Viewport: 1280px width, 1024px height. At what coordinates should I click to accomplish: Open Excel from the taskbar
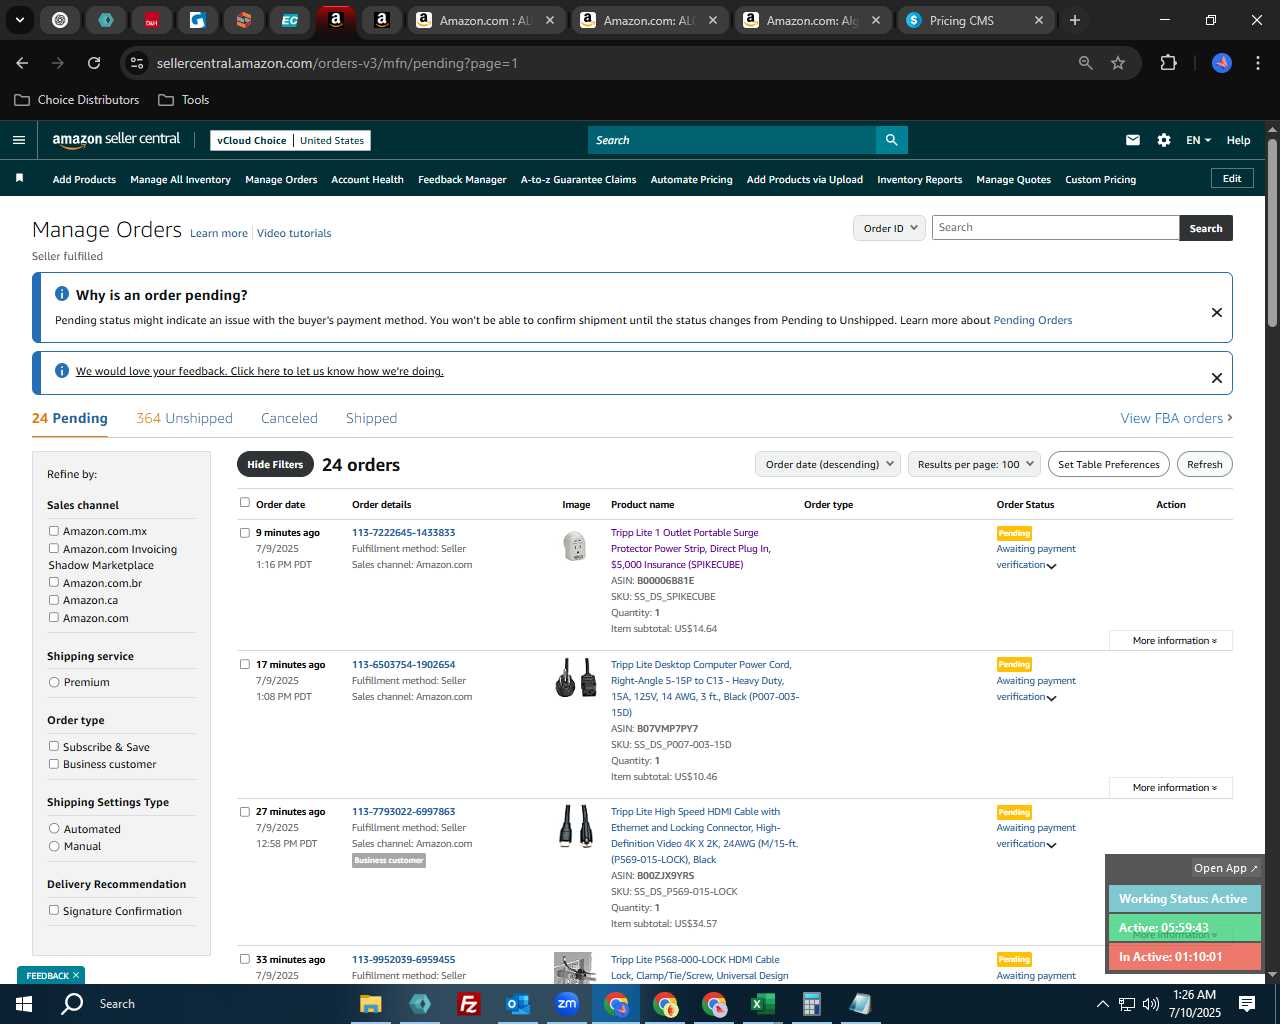tap(762, 1004)
